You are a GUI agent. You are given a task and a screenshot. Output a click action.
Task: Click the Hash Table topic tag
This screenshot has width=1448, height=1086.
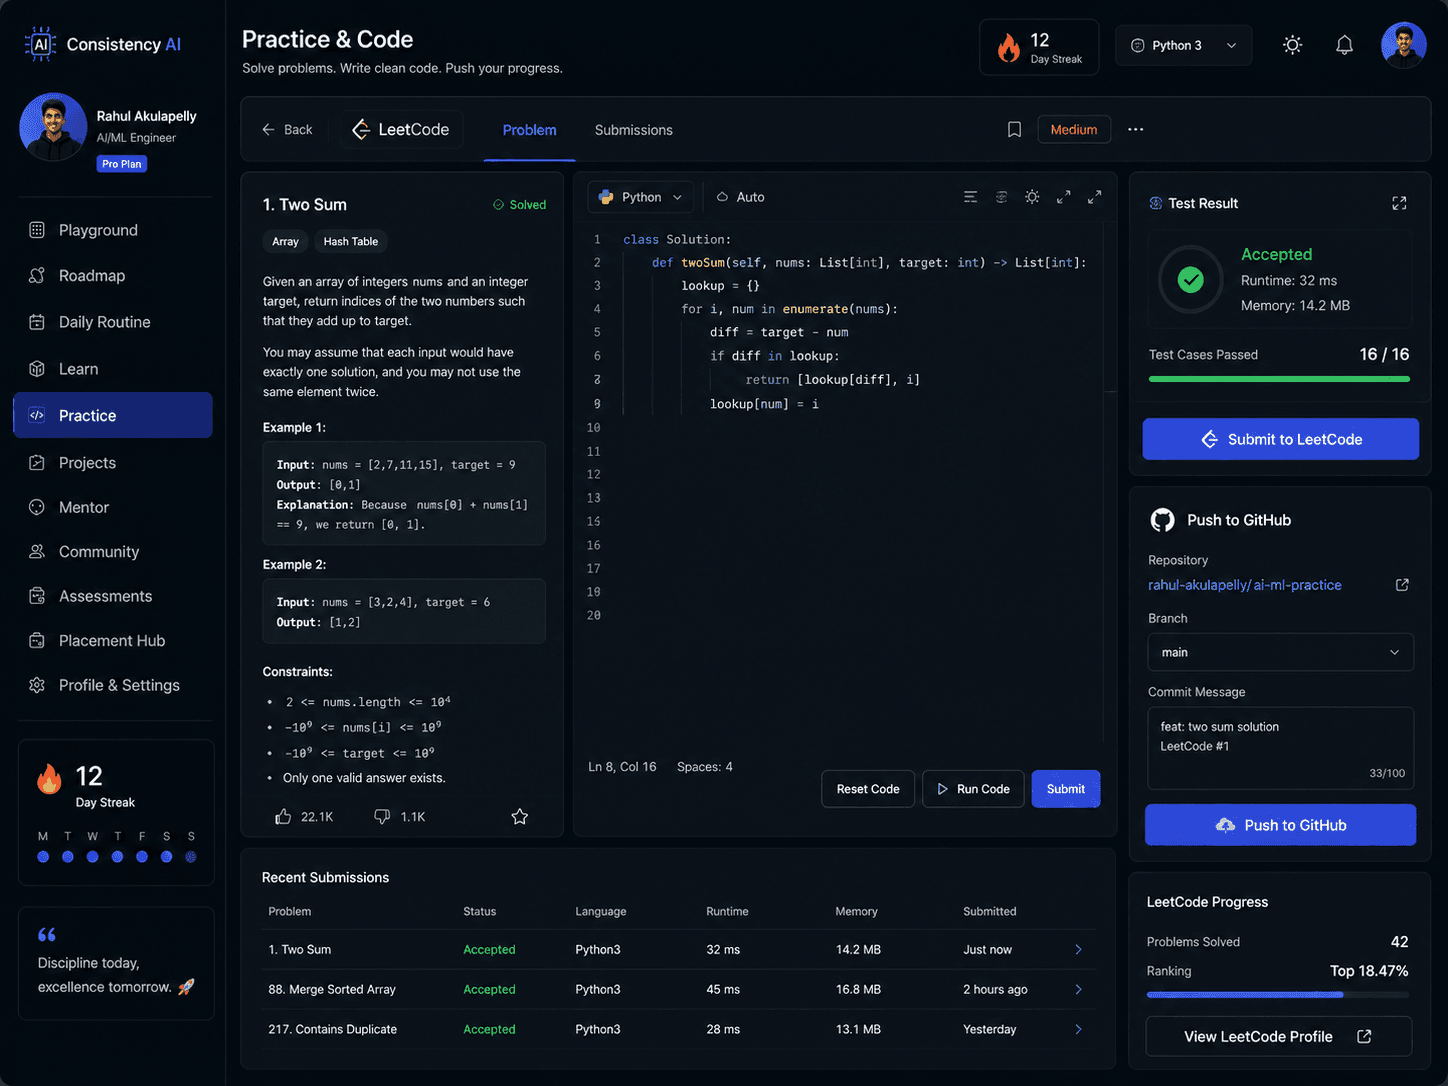tap(351, 242)
